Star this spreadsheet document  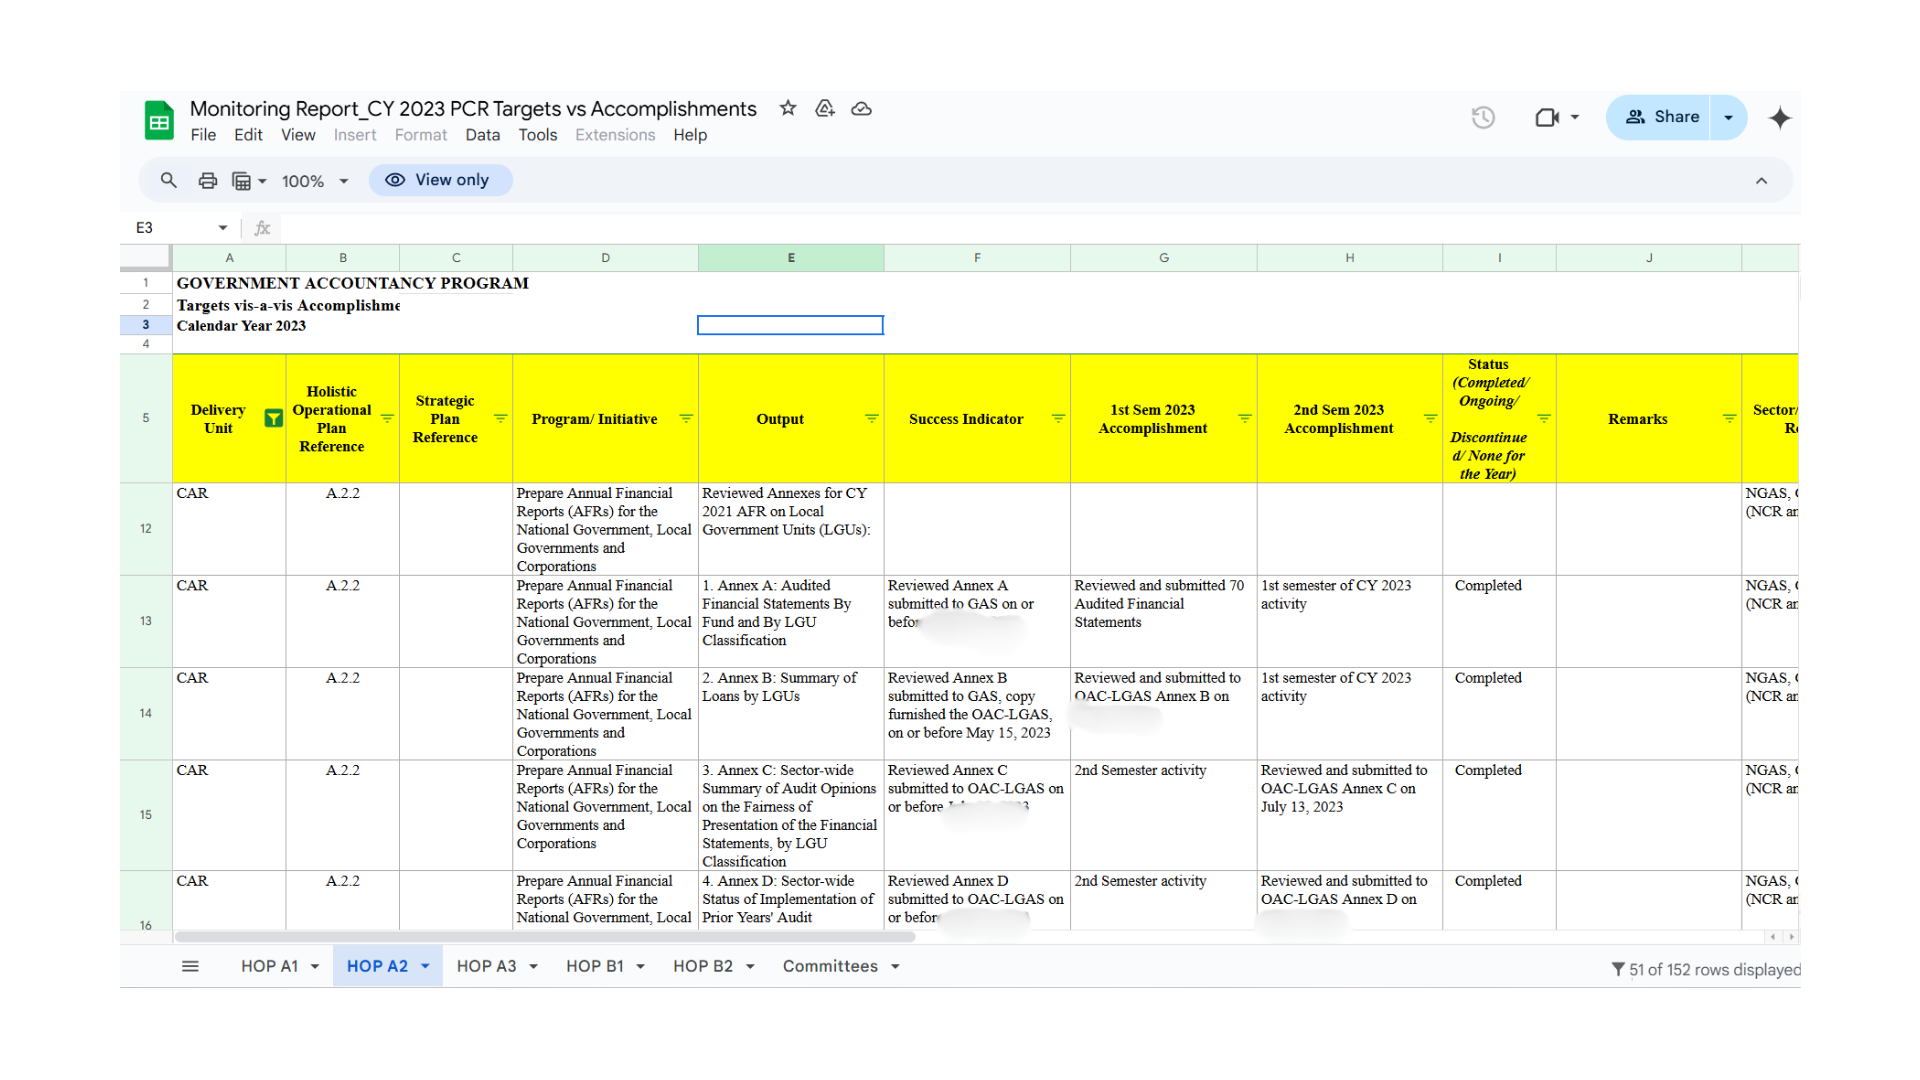[x=788, y=108]
